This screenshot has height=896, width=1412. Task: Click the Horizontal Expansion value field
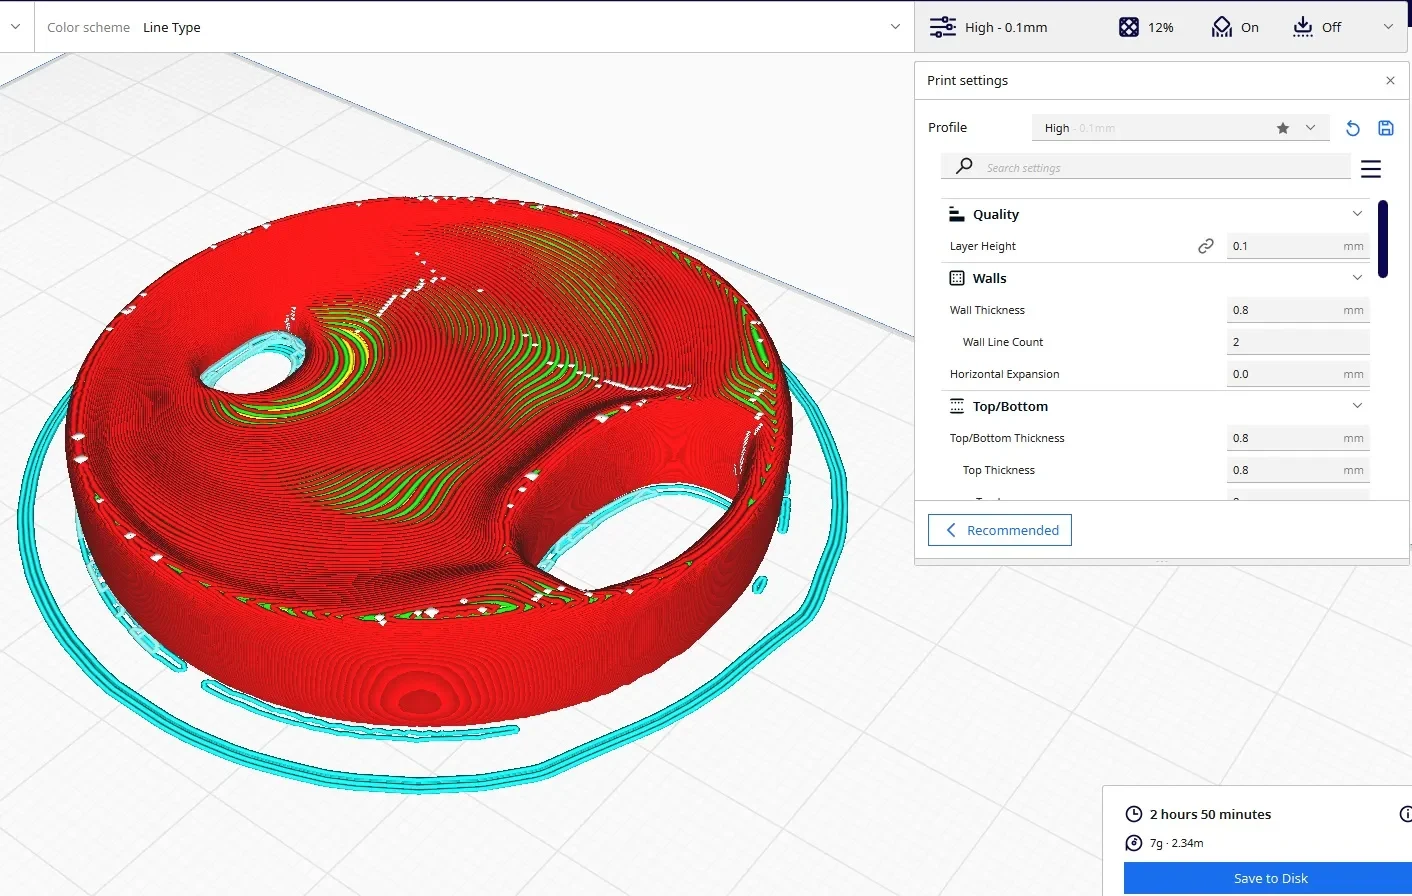[x=1298, y=374]
